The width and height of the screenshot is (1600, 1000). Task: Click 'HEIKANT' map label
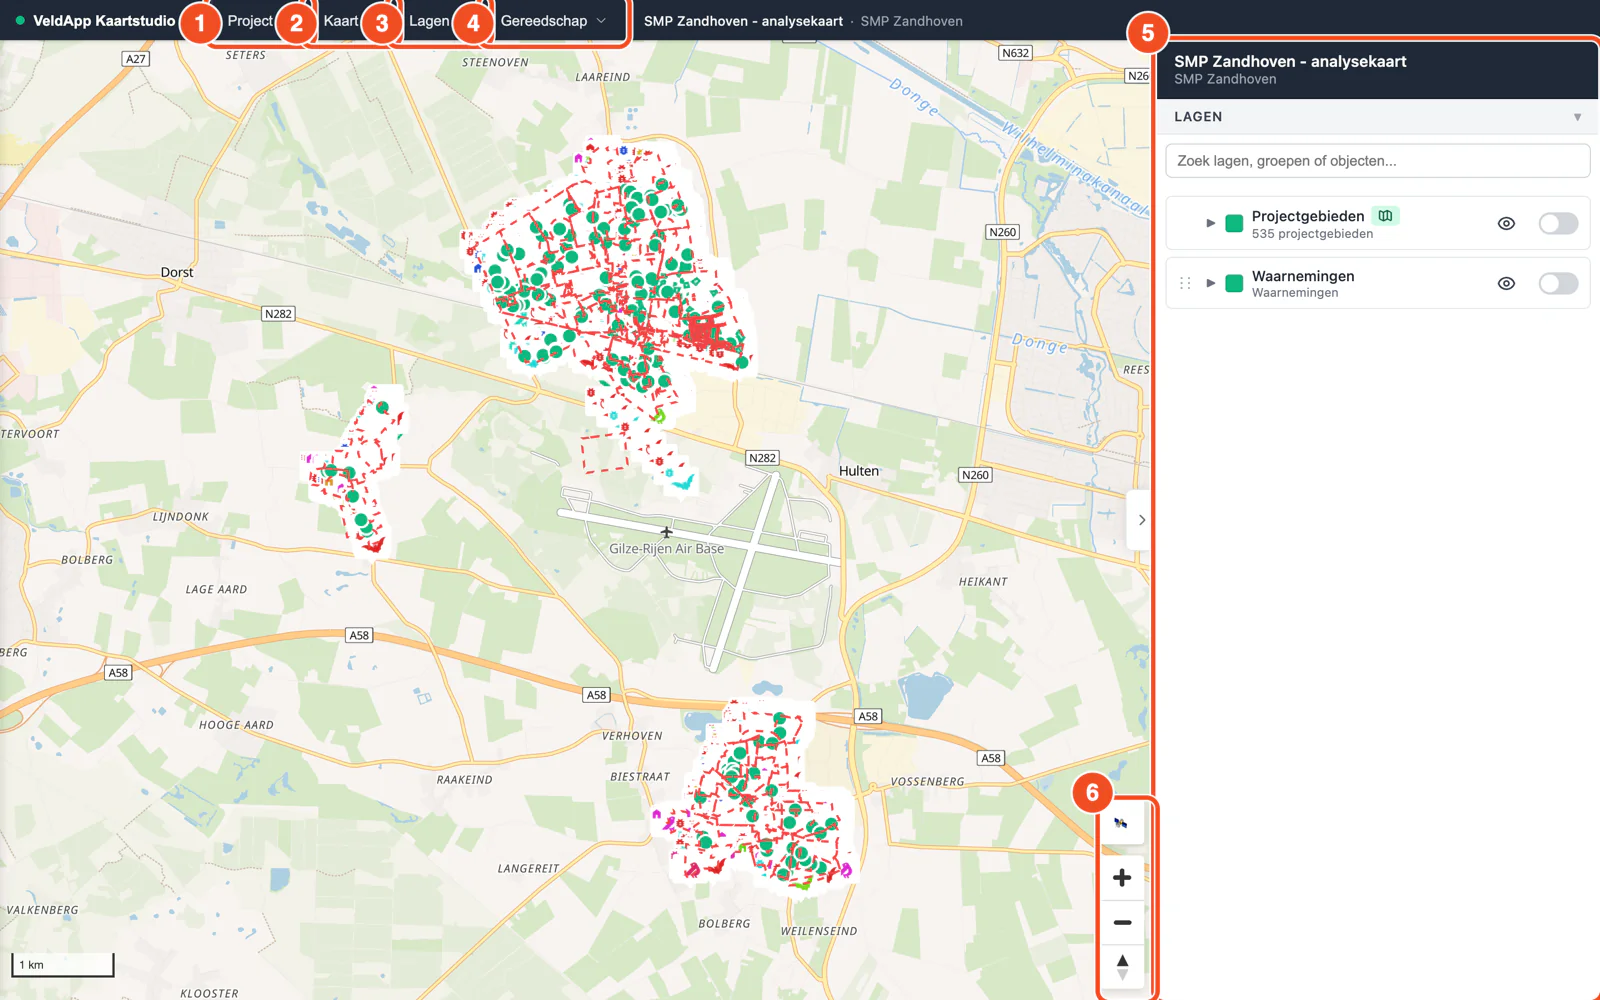983,582
